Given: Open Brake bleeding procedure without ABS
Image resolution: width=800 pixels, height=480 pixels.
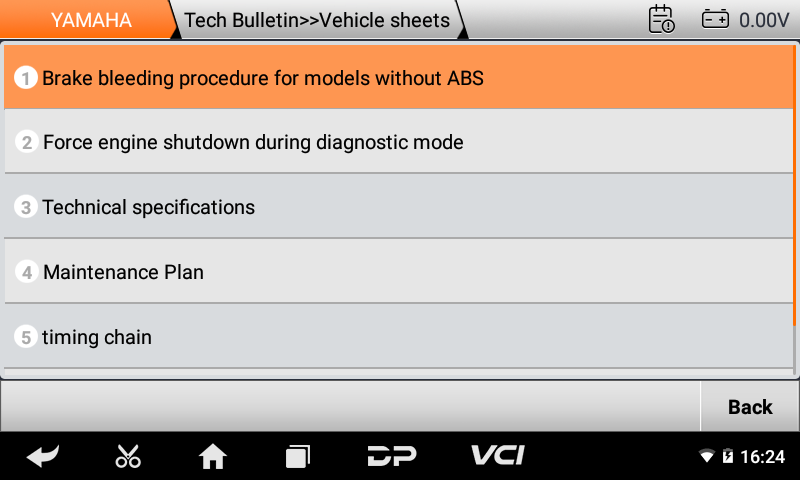Looking at the screenshot, I should (398, 78).
